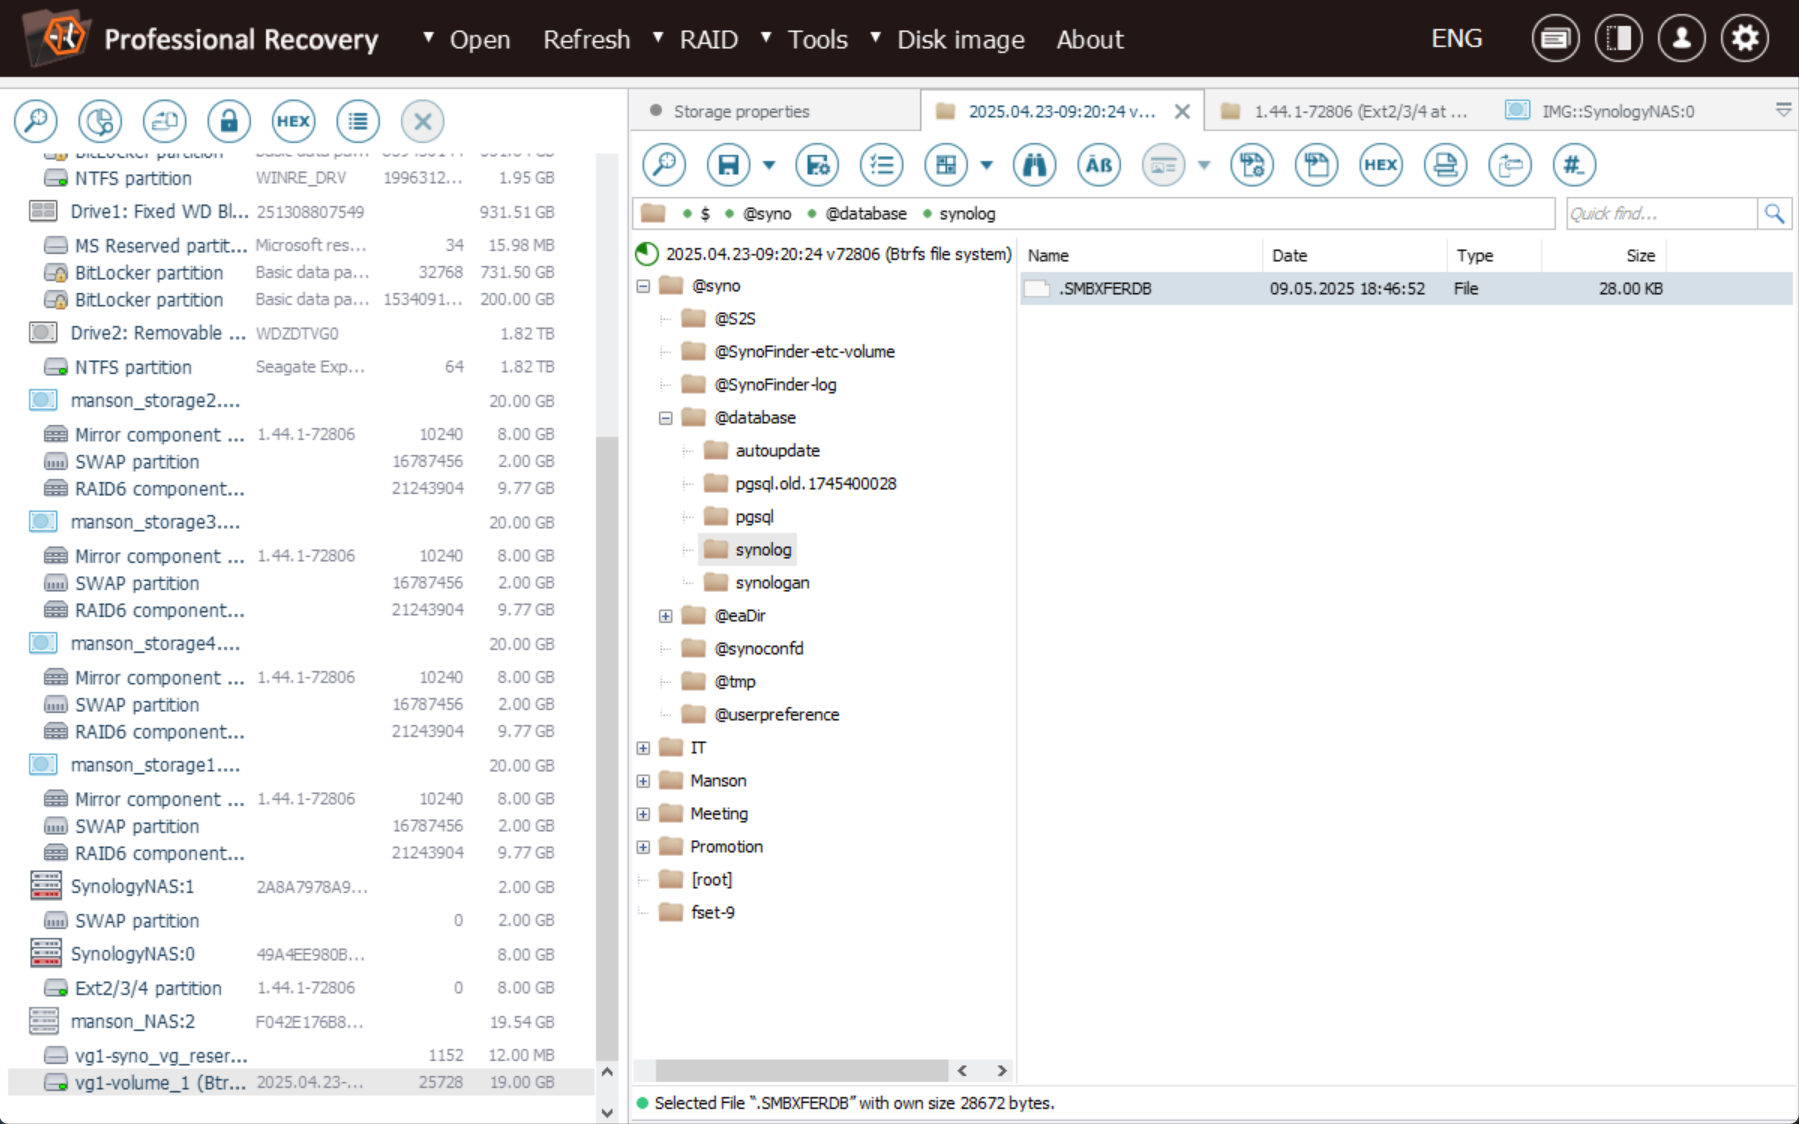Switch language via ENG button

[1456, 39]
